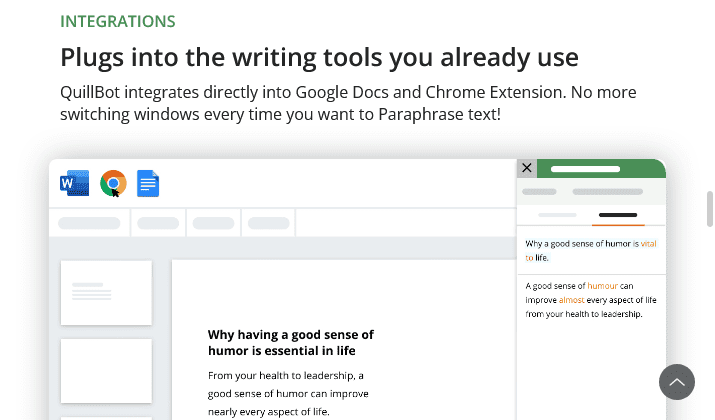Click the first page thumbnail in the document sidebar
This screenshot has width=715, height=420.
106,293
